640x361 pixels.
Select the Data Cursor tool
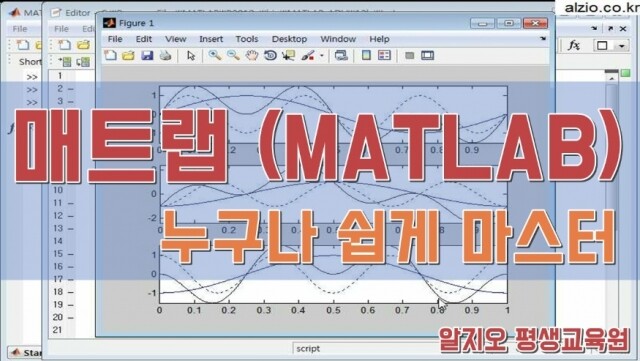[289, 55]
